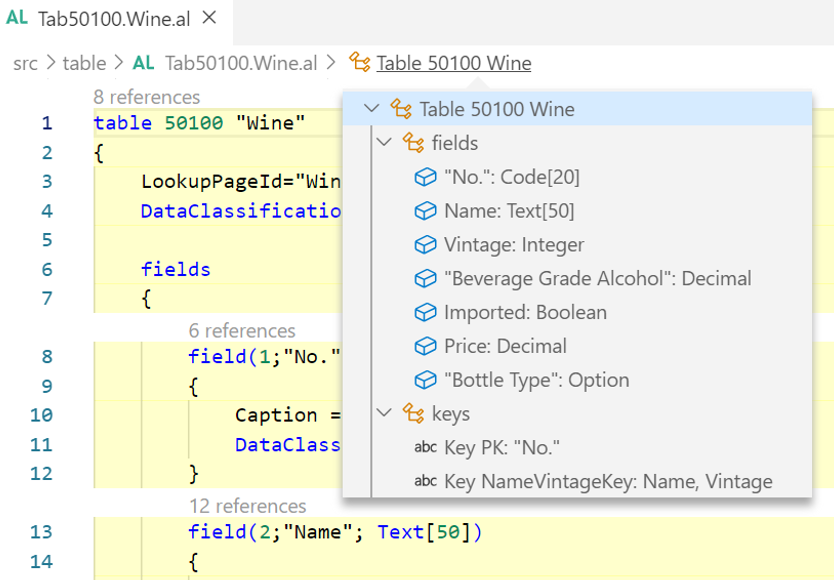Image resolution: width=834 pixels, height=580 pixels.
Task: Click the cube icon beside Imported: Boolean
Action: tap(425, 313)
